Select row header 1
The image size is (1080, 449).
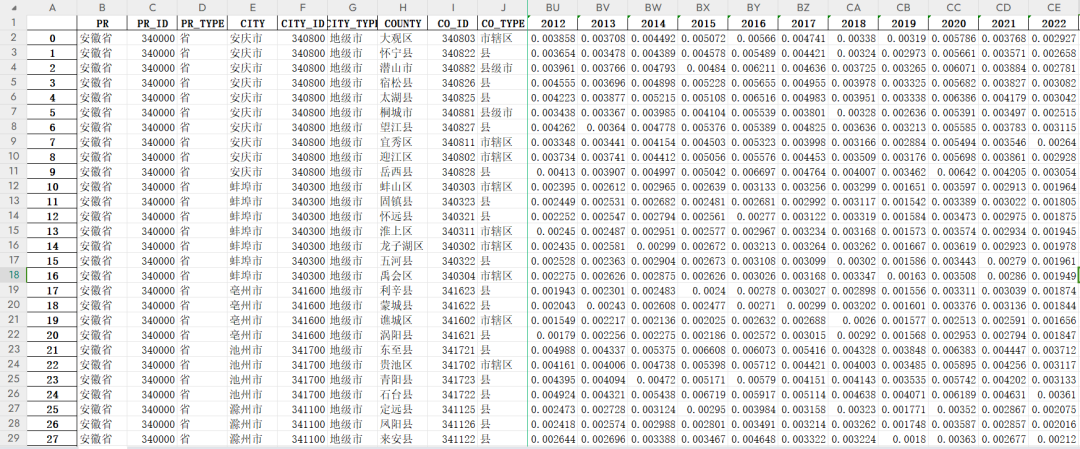click(14, 23)
